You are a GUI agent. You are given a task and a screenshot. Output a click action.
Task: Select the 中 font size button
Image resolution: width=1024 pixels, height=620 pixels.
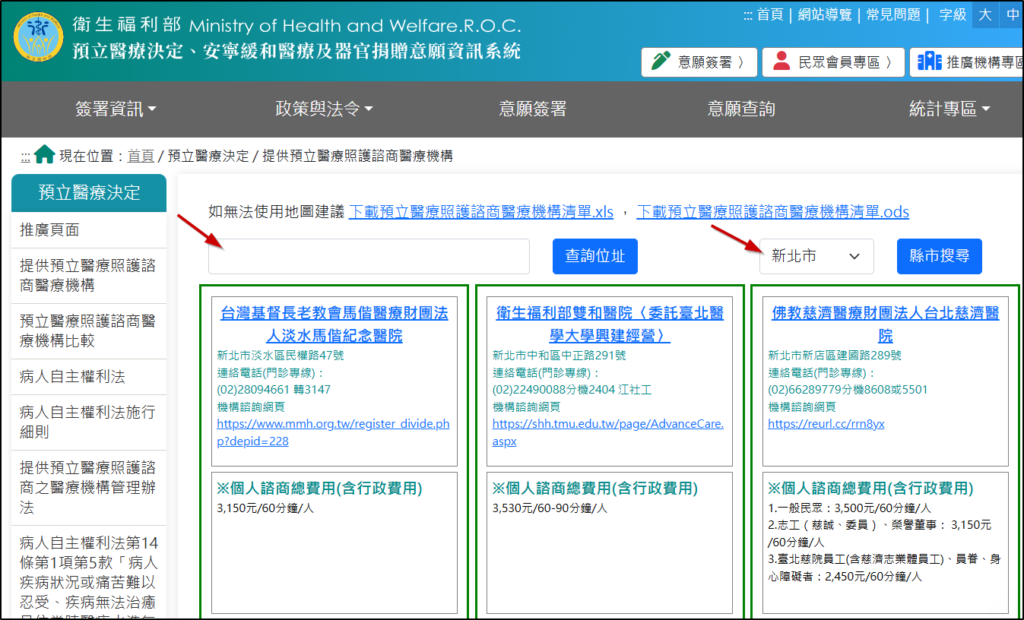(x=1011, y=15)
